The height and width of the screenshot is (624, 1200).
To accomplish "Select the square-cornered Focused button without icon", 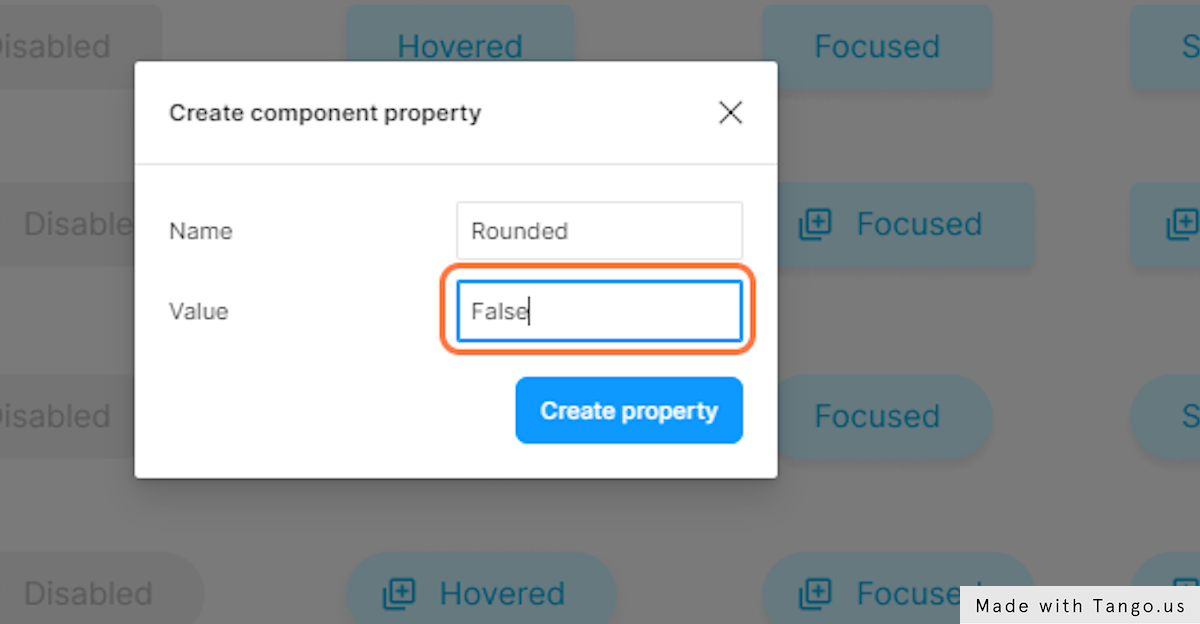I will 877,46.
